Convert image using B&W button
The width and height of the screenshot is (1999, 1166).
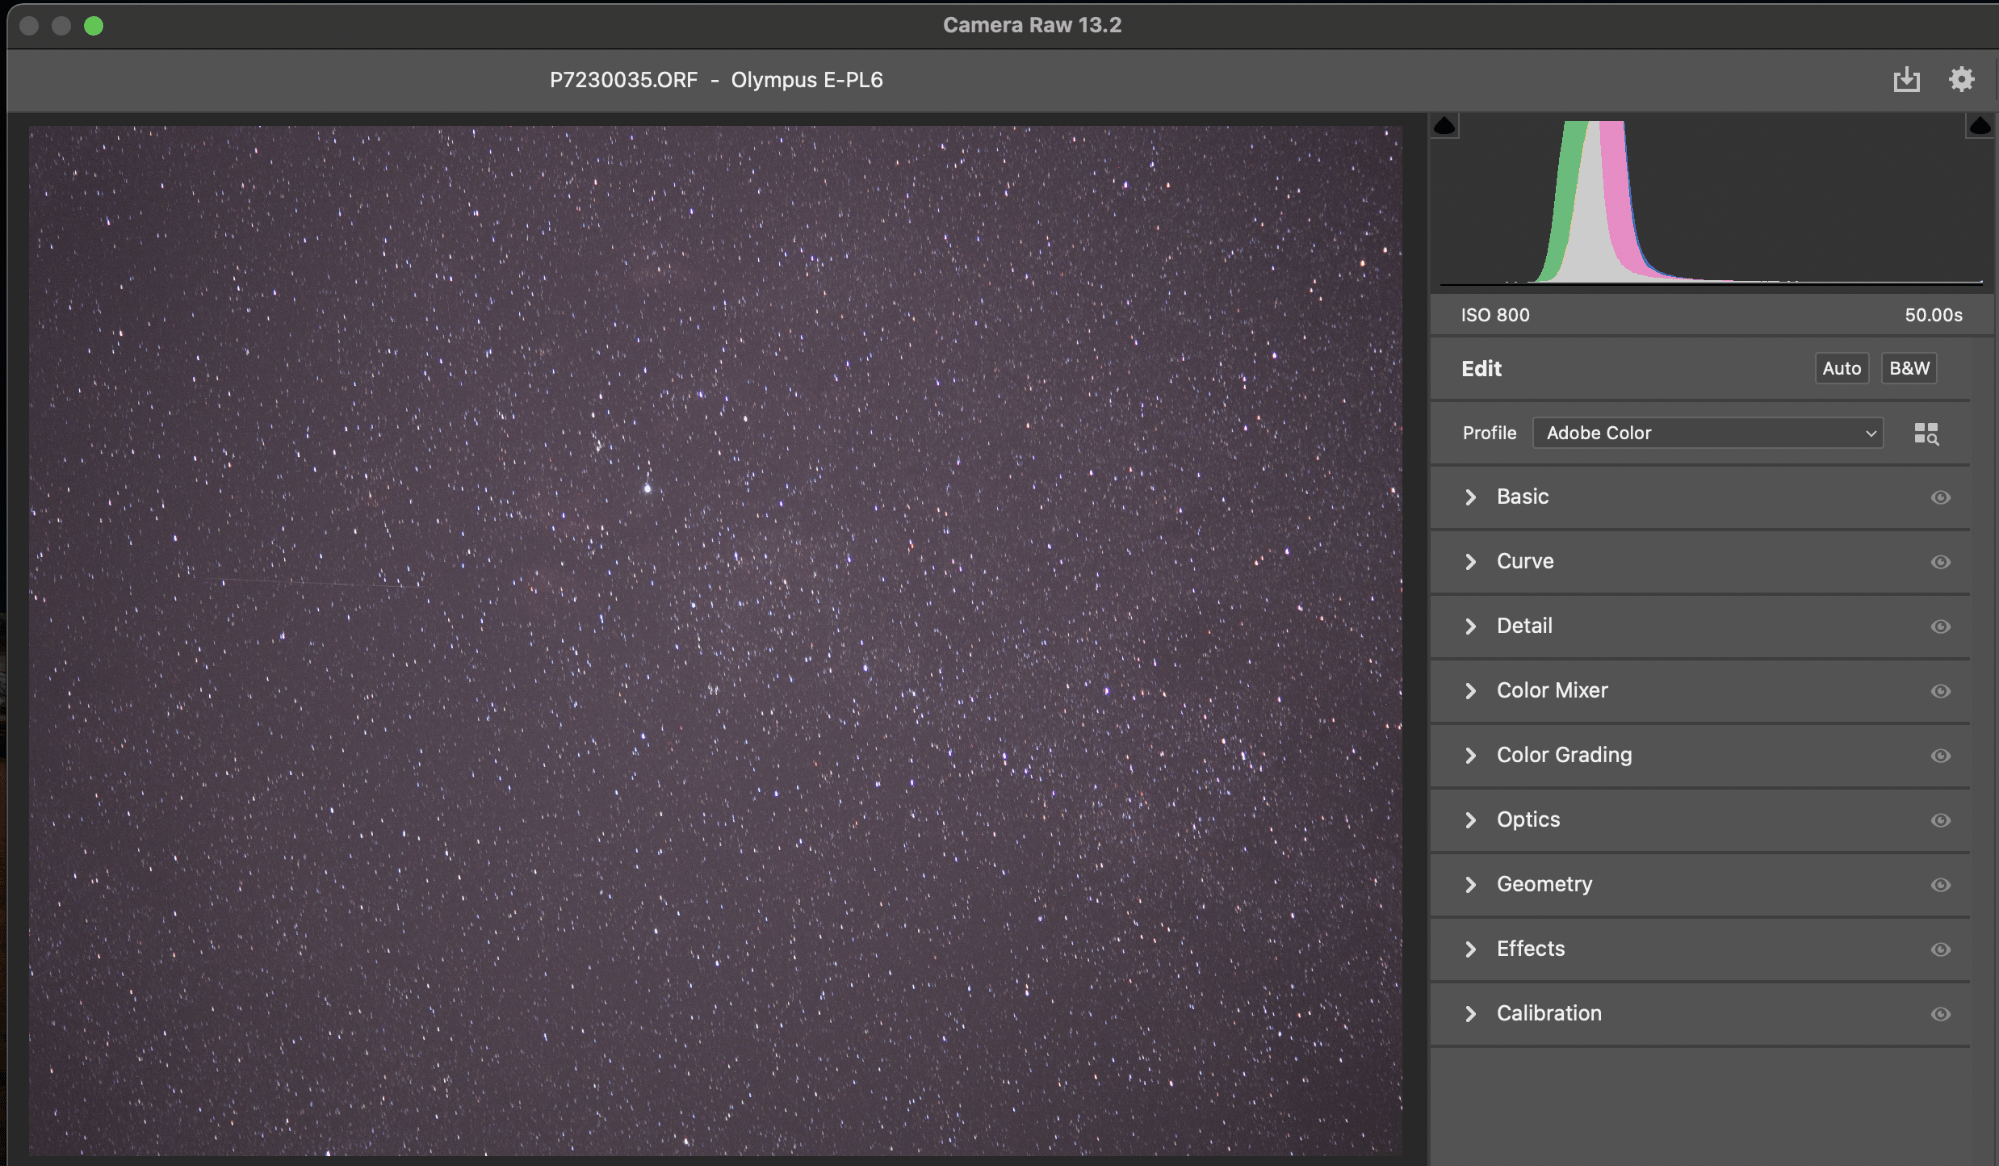[1908, 368]
